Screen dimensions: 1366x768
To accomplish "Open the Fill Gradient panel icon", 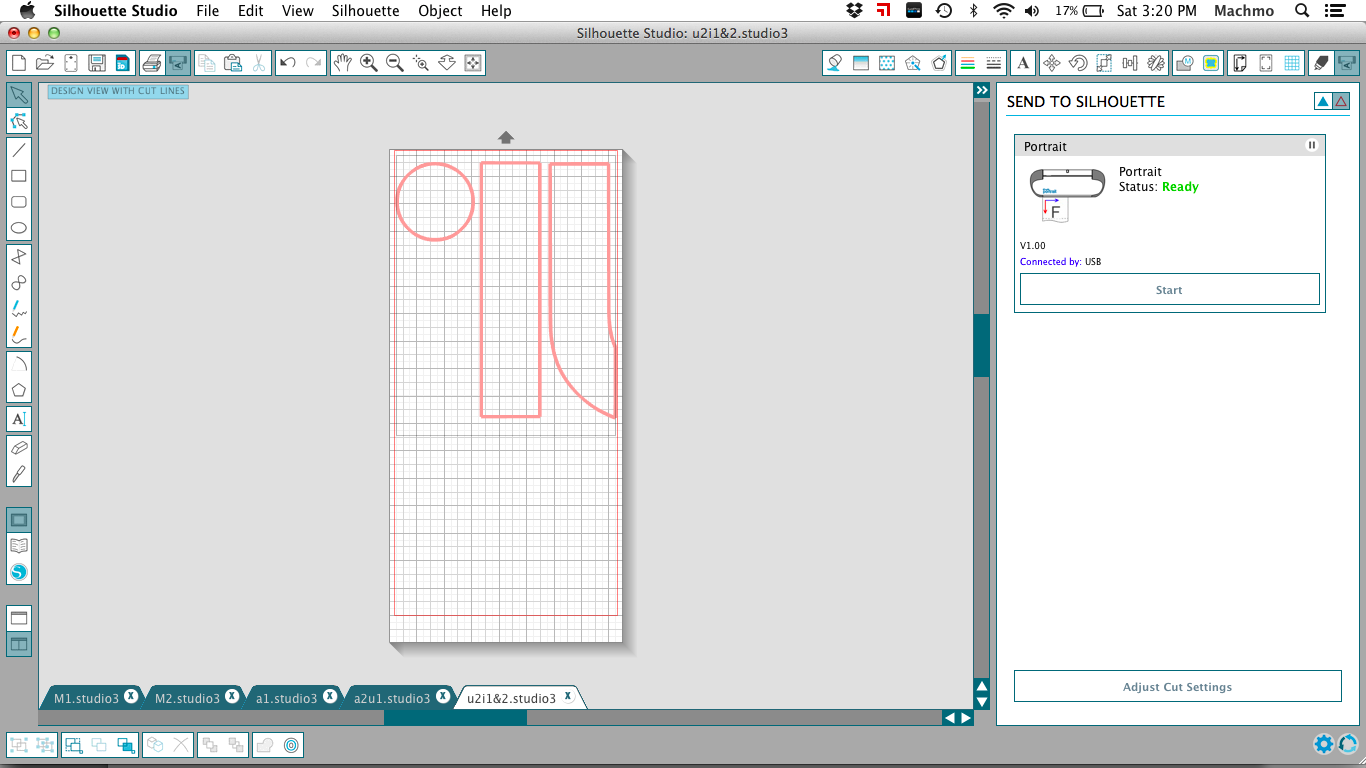I will point(861,63).
